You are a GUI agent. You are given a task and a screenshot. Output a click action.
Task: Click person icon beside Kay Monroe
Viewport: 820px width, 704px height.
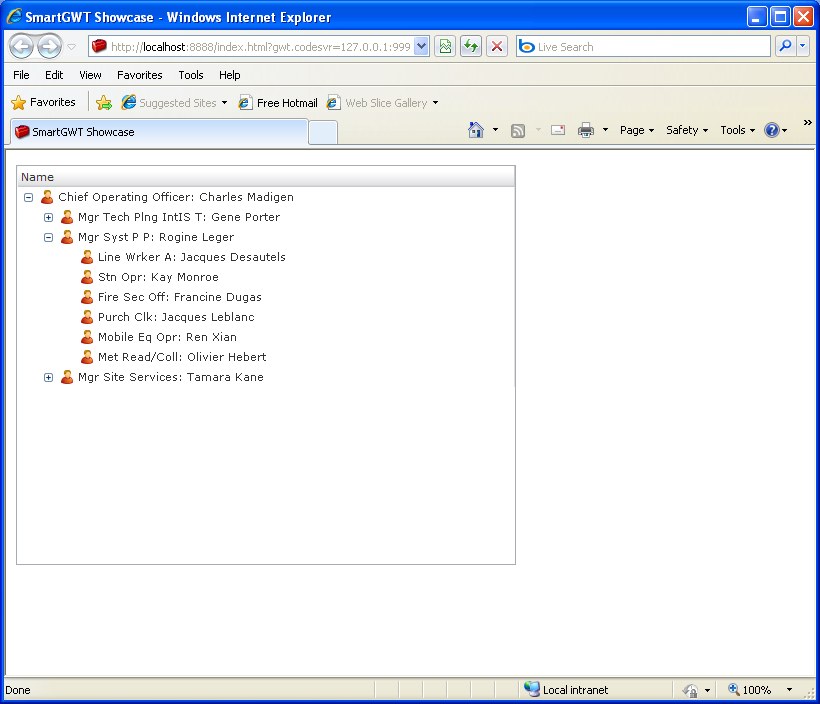(87, 277)
